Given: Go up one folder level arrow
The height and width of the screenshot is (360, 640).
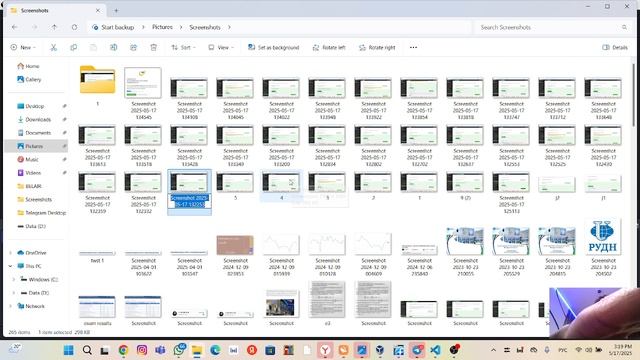Looking at the screenshot, I should [x=54, y=27].
